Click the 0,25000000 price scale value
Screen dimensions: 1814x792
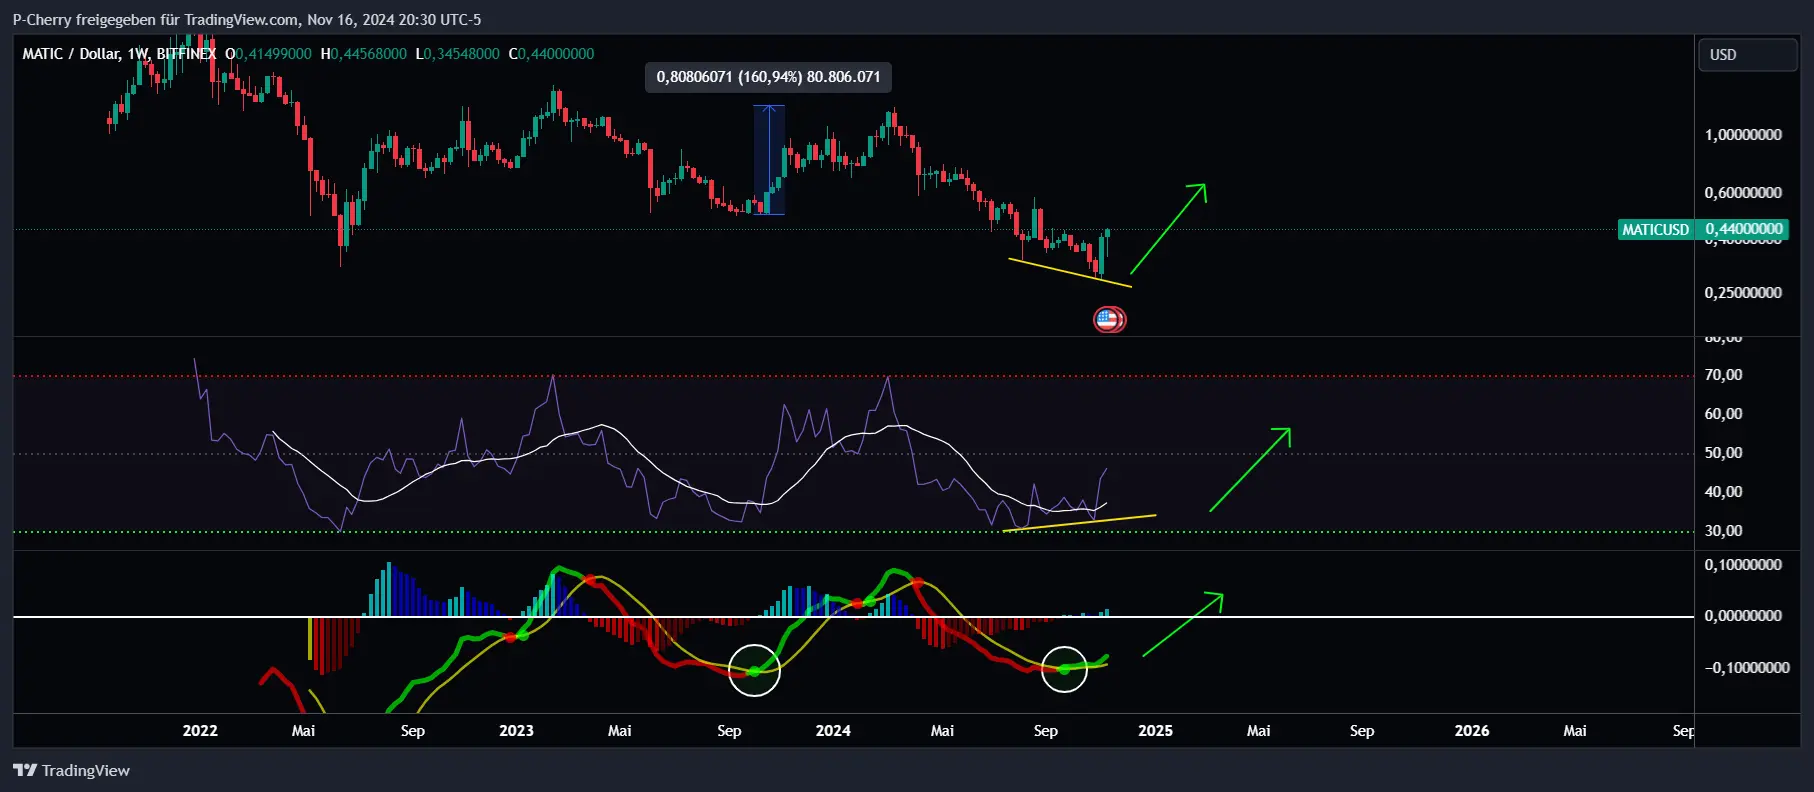pyautogui.click(x=1743, y=293)
